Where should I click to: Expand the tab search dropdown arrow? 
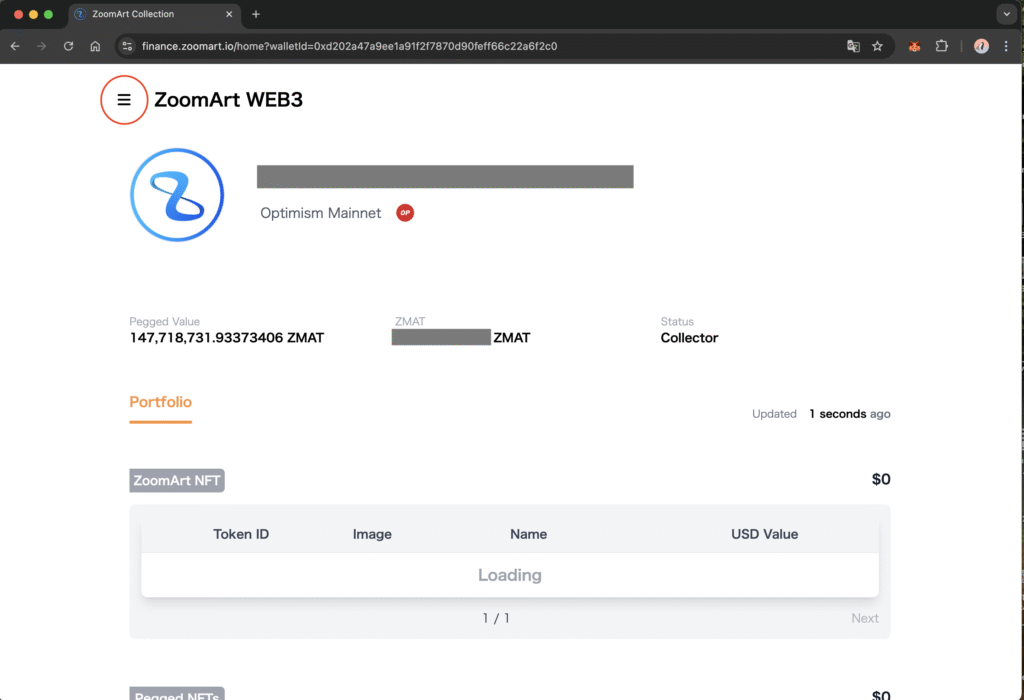[x=1006, y=14]
